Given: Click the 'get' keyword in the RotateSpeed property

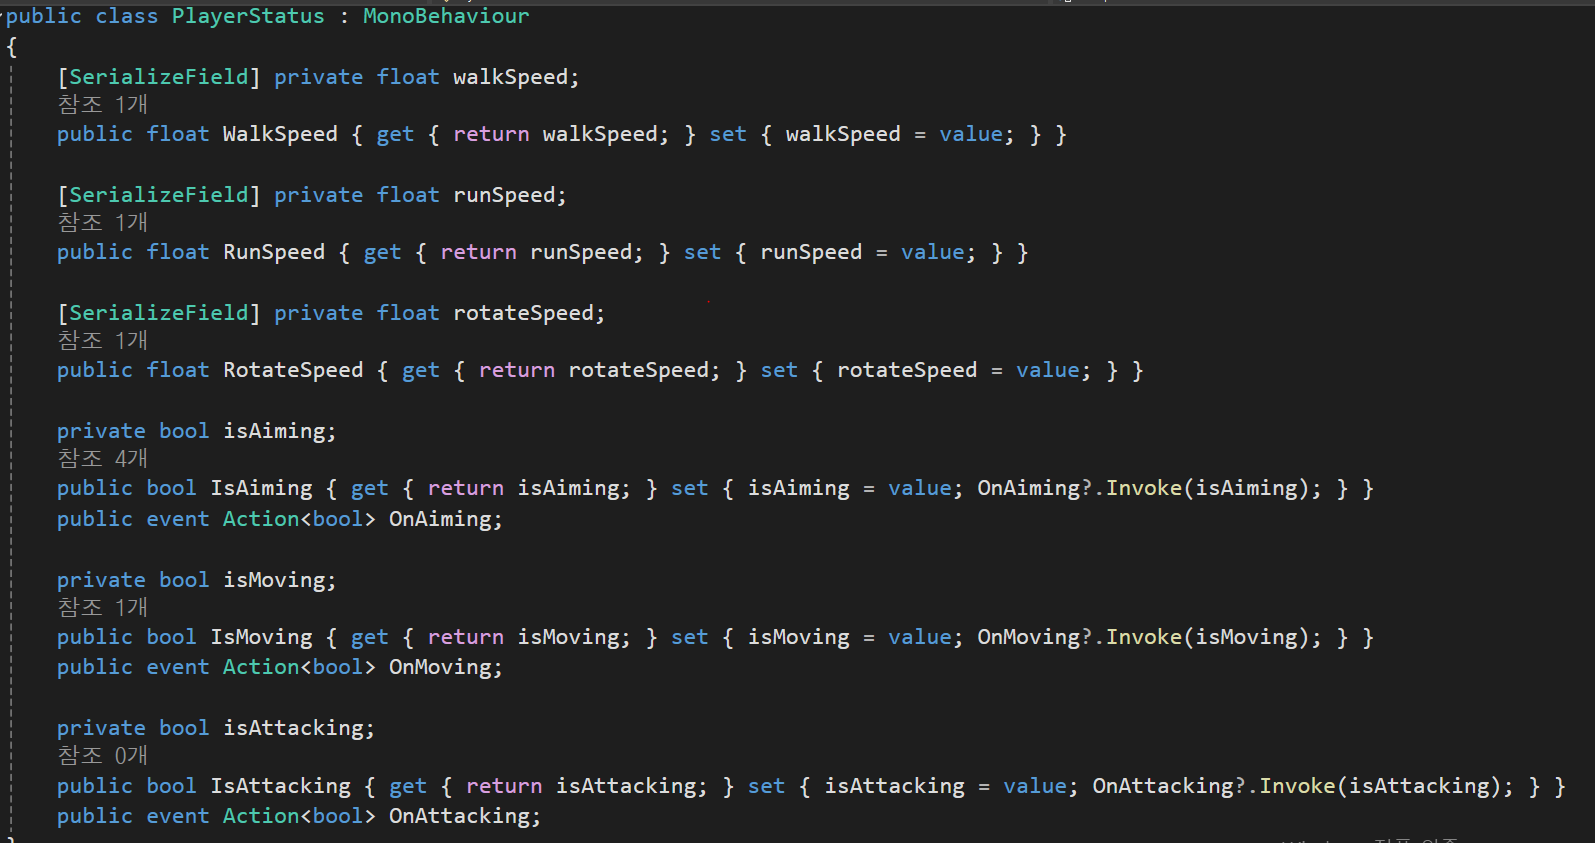Looking at the screenshot, I should [x=421, y=370].
